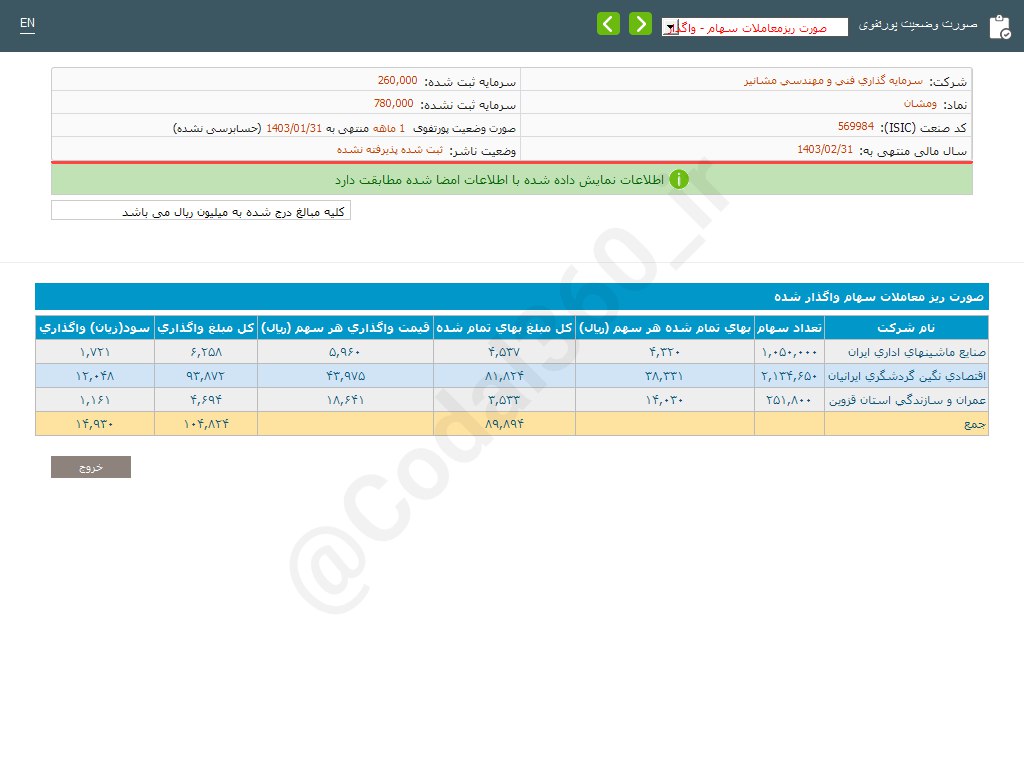Click the registered capital value 260,000
This screenshot has width=1024, height=768.
point(396,81)
